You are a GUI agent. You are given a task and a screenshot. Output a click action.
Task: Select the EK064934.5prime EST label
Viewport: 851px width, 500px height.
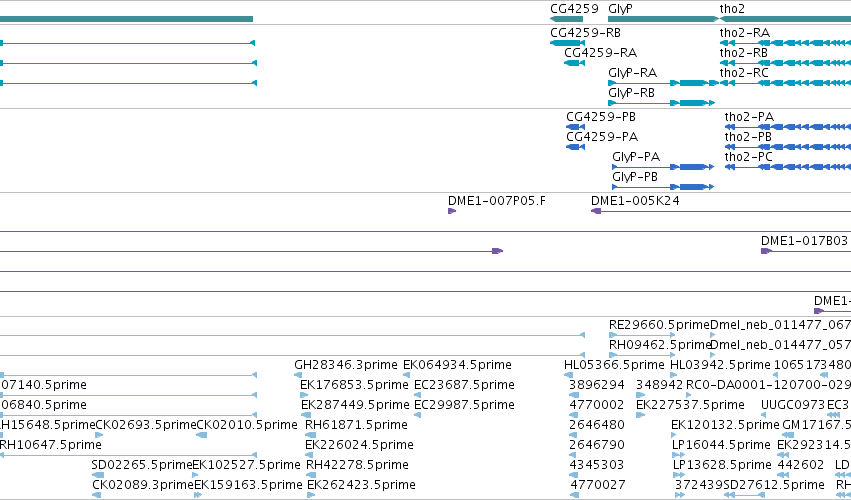pyautogui.click(x=457, y=365)
